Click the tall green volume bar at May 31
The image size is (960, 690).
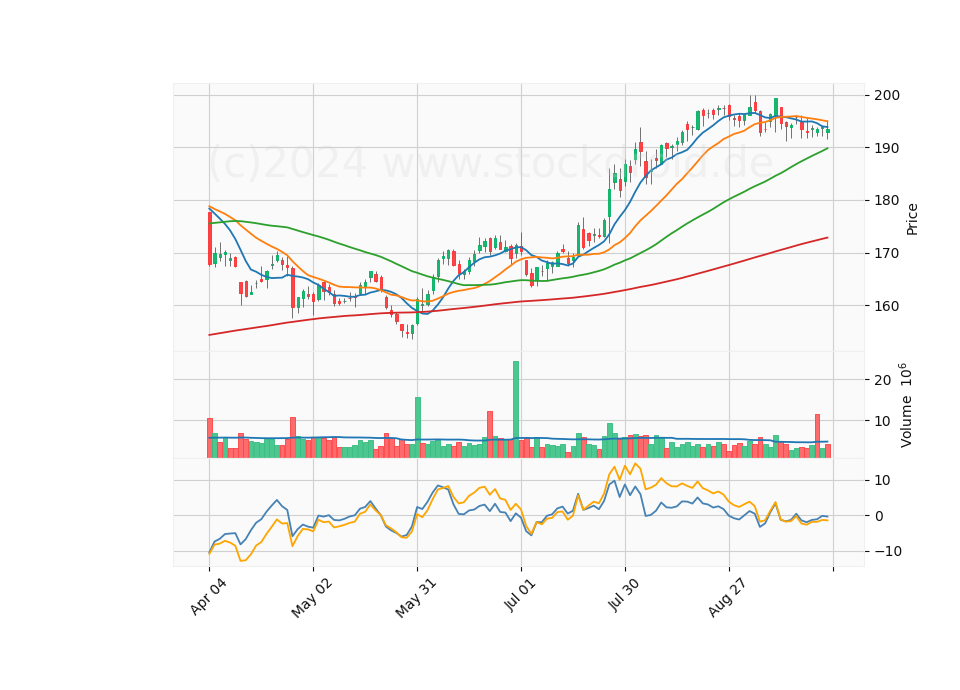pos(418,427)
